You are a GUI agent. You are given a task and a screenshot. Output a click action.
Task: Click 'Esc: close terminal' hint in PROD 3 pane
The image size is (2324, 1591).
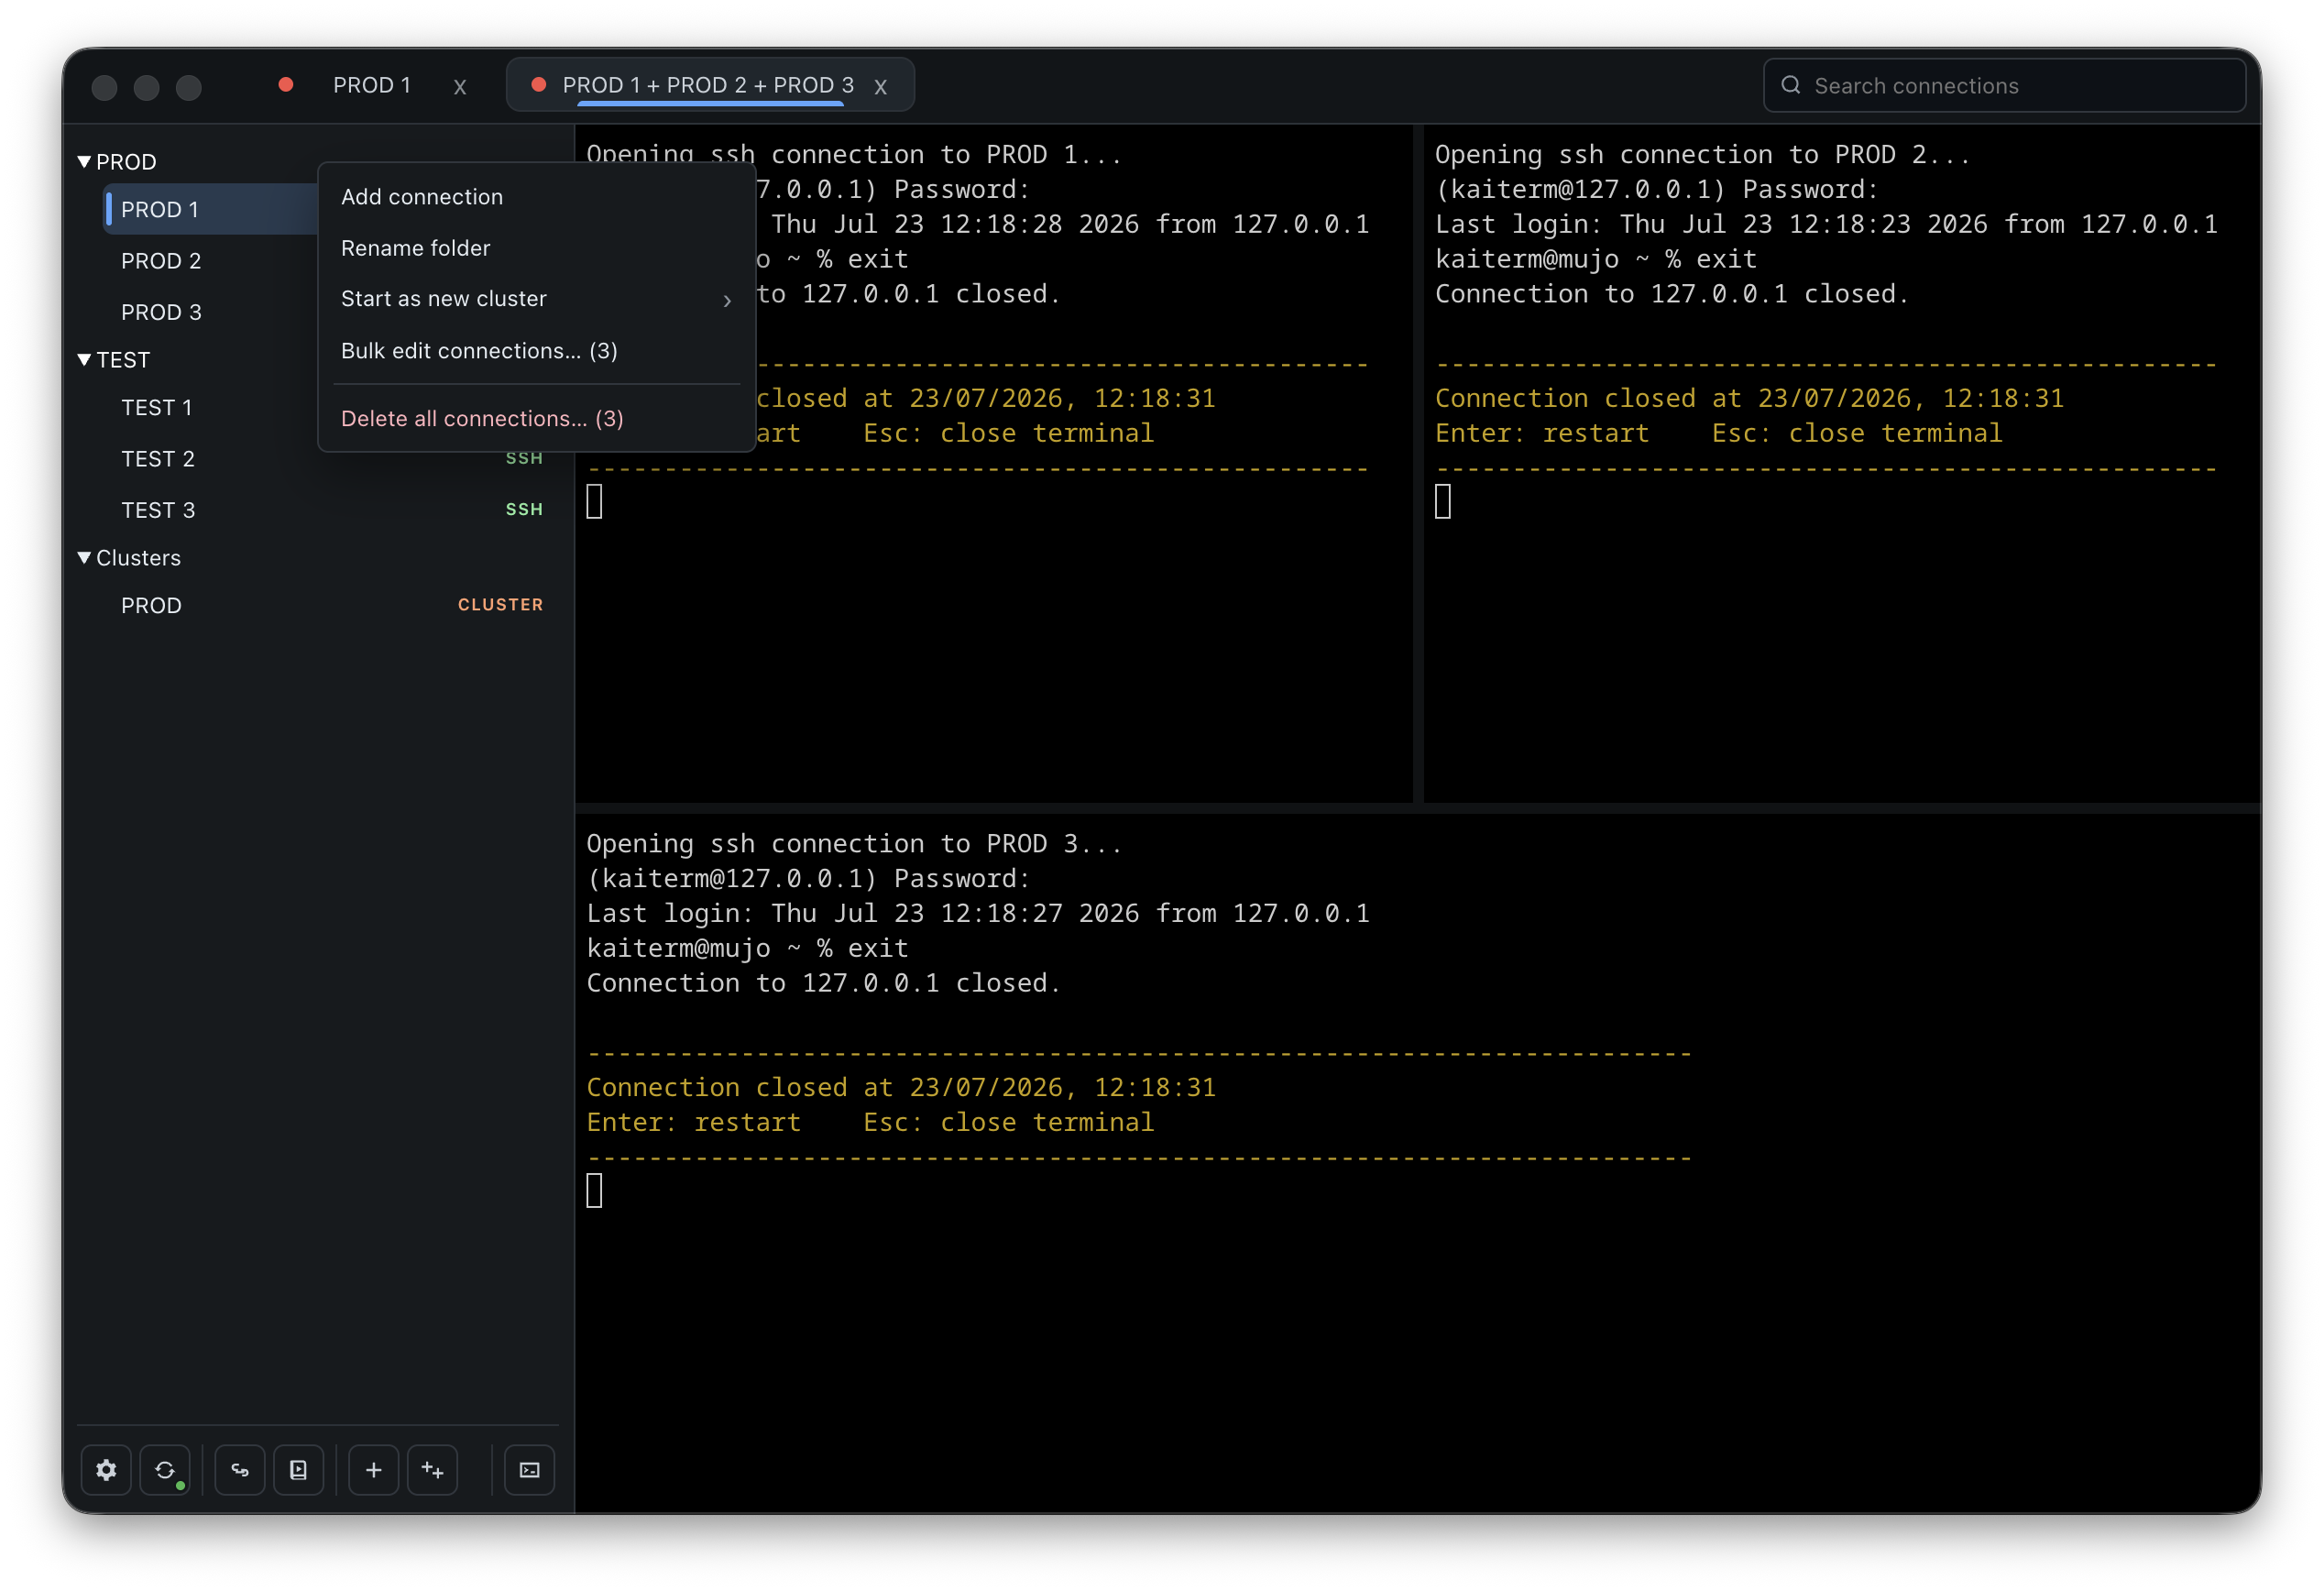(1008, 1123)
